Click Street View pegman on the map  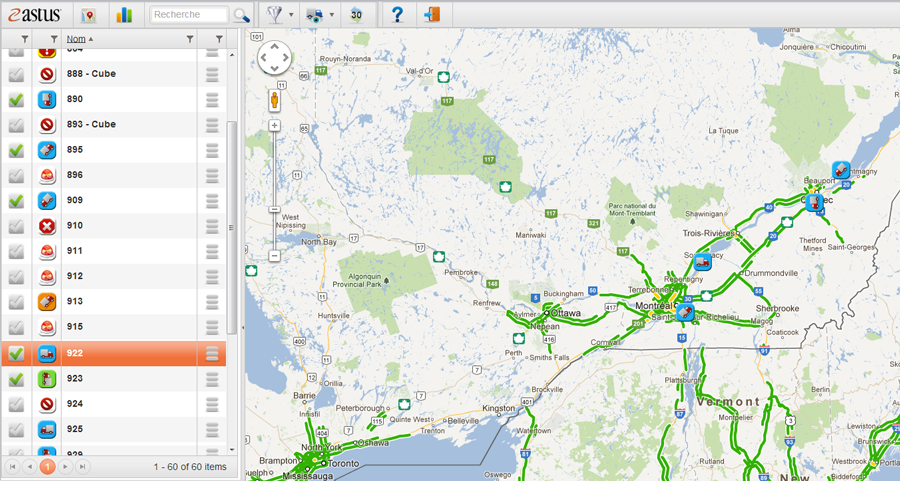(275, 101)
